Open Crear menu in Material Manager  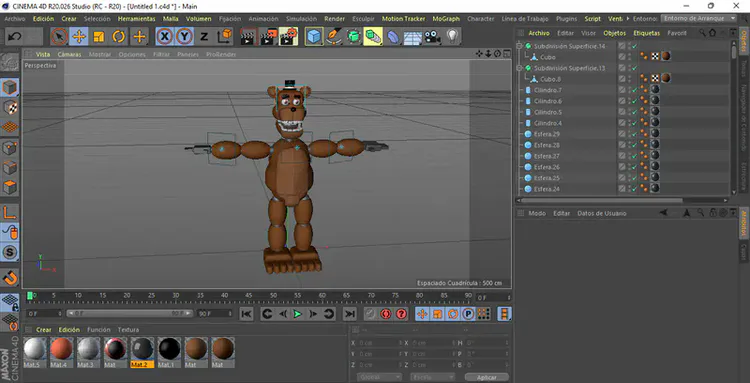pos(44,330)
